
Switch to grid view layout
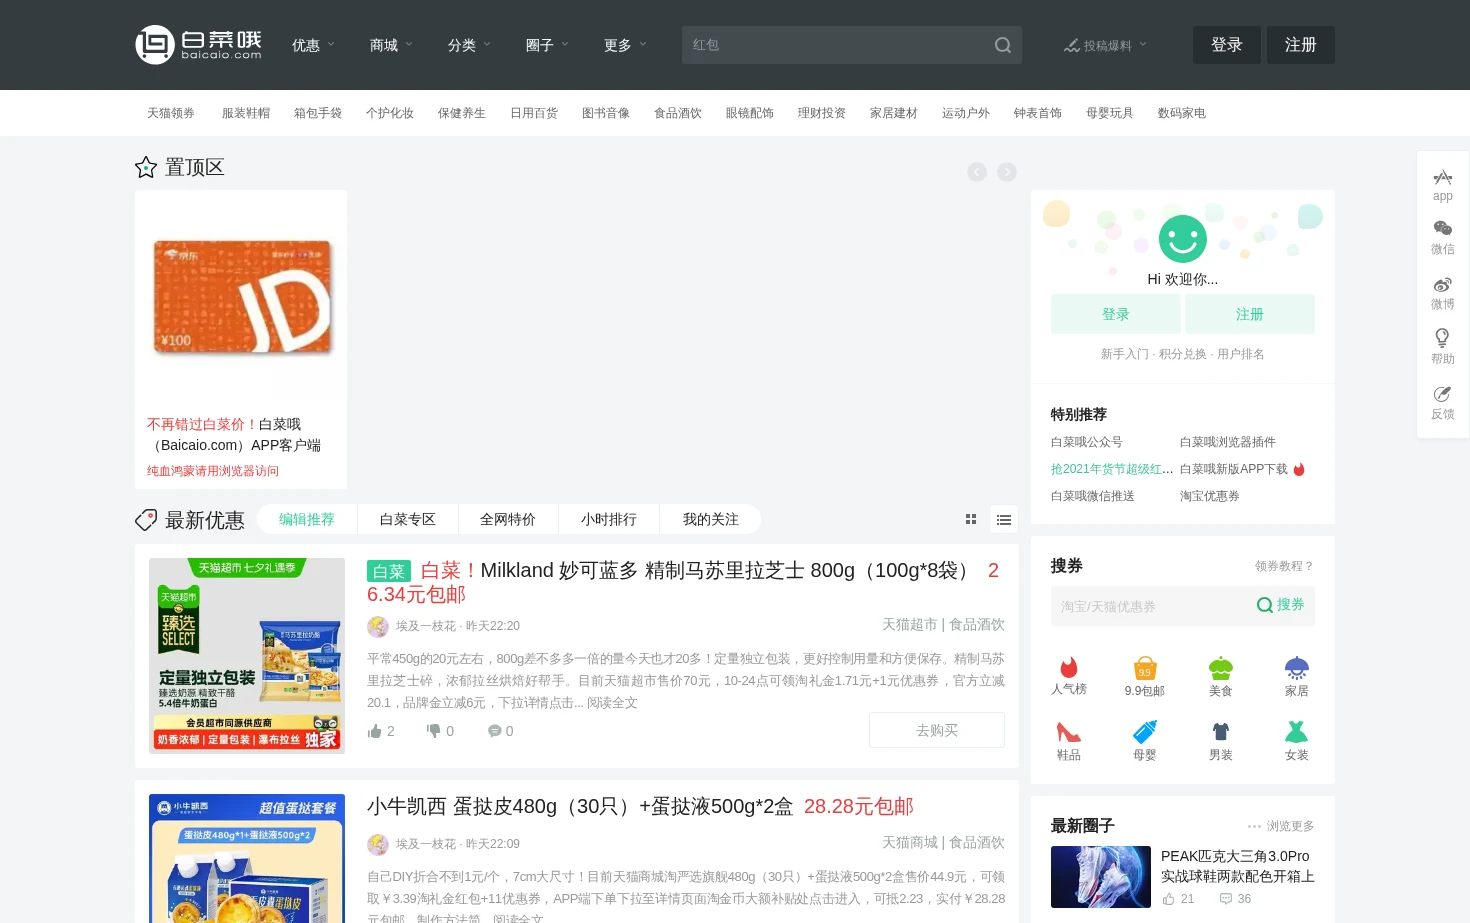pos(971,519)
